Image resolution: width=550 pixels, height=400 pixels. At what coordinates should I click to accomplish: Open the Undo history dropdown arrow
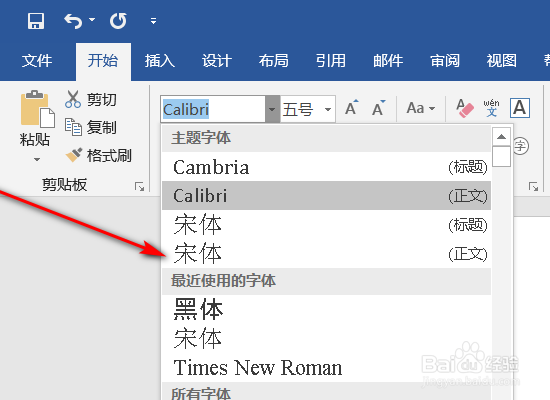92,20
